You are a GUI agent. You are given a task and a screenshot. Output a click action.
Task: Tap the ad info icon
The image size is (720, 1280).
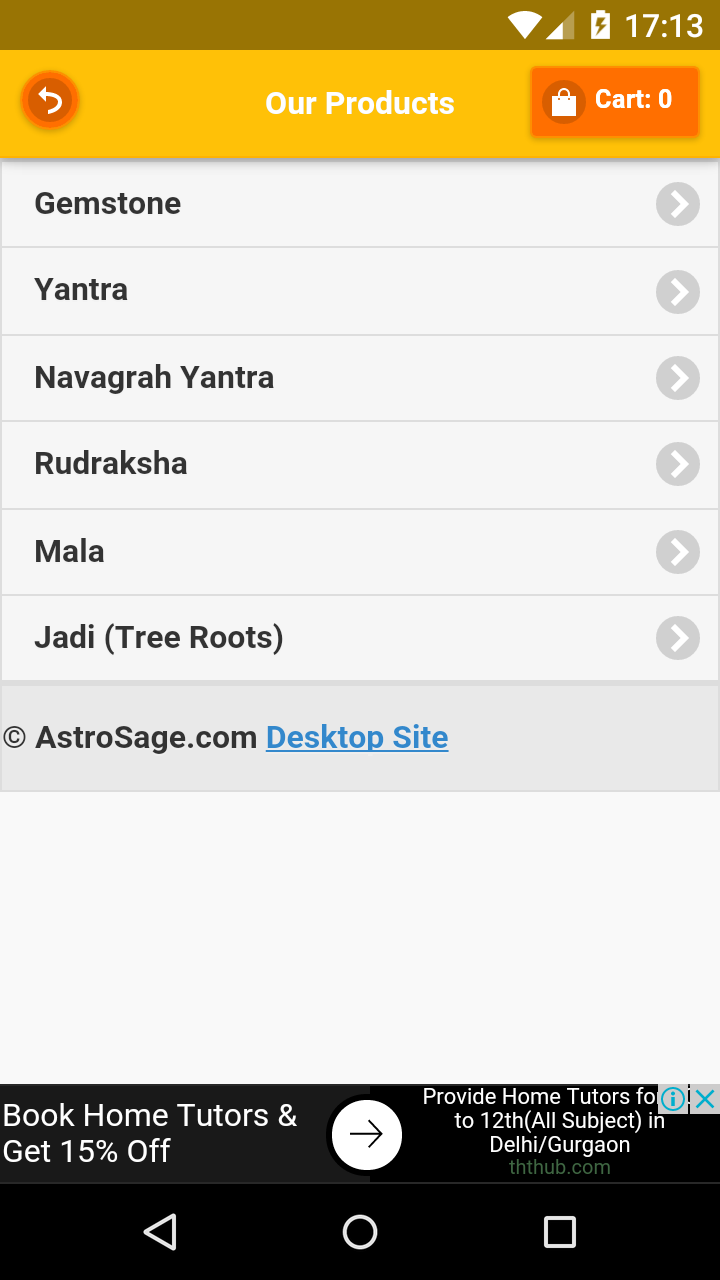674,1099
